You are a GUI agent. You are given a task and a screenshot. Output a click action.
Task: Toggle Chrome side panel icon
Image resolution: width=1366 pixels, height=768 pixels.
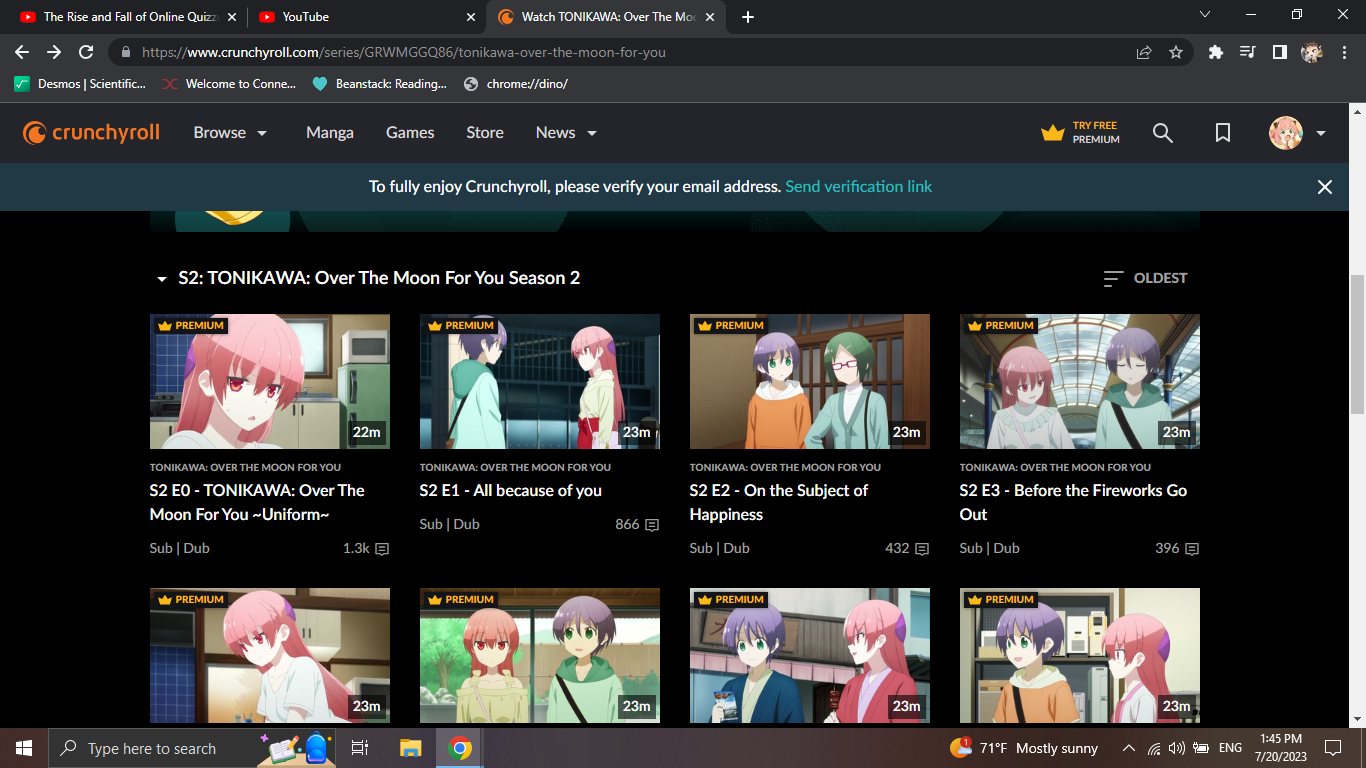pos(1279,52)
